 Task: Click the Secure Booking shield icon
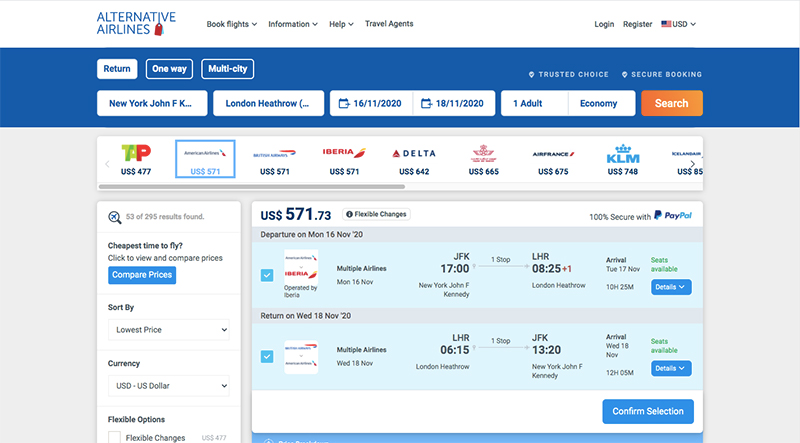(624, 75)
